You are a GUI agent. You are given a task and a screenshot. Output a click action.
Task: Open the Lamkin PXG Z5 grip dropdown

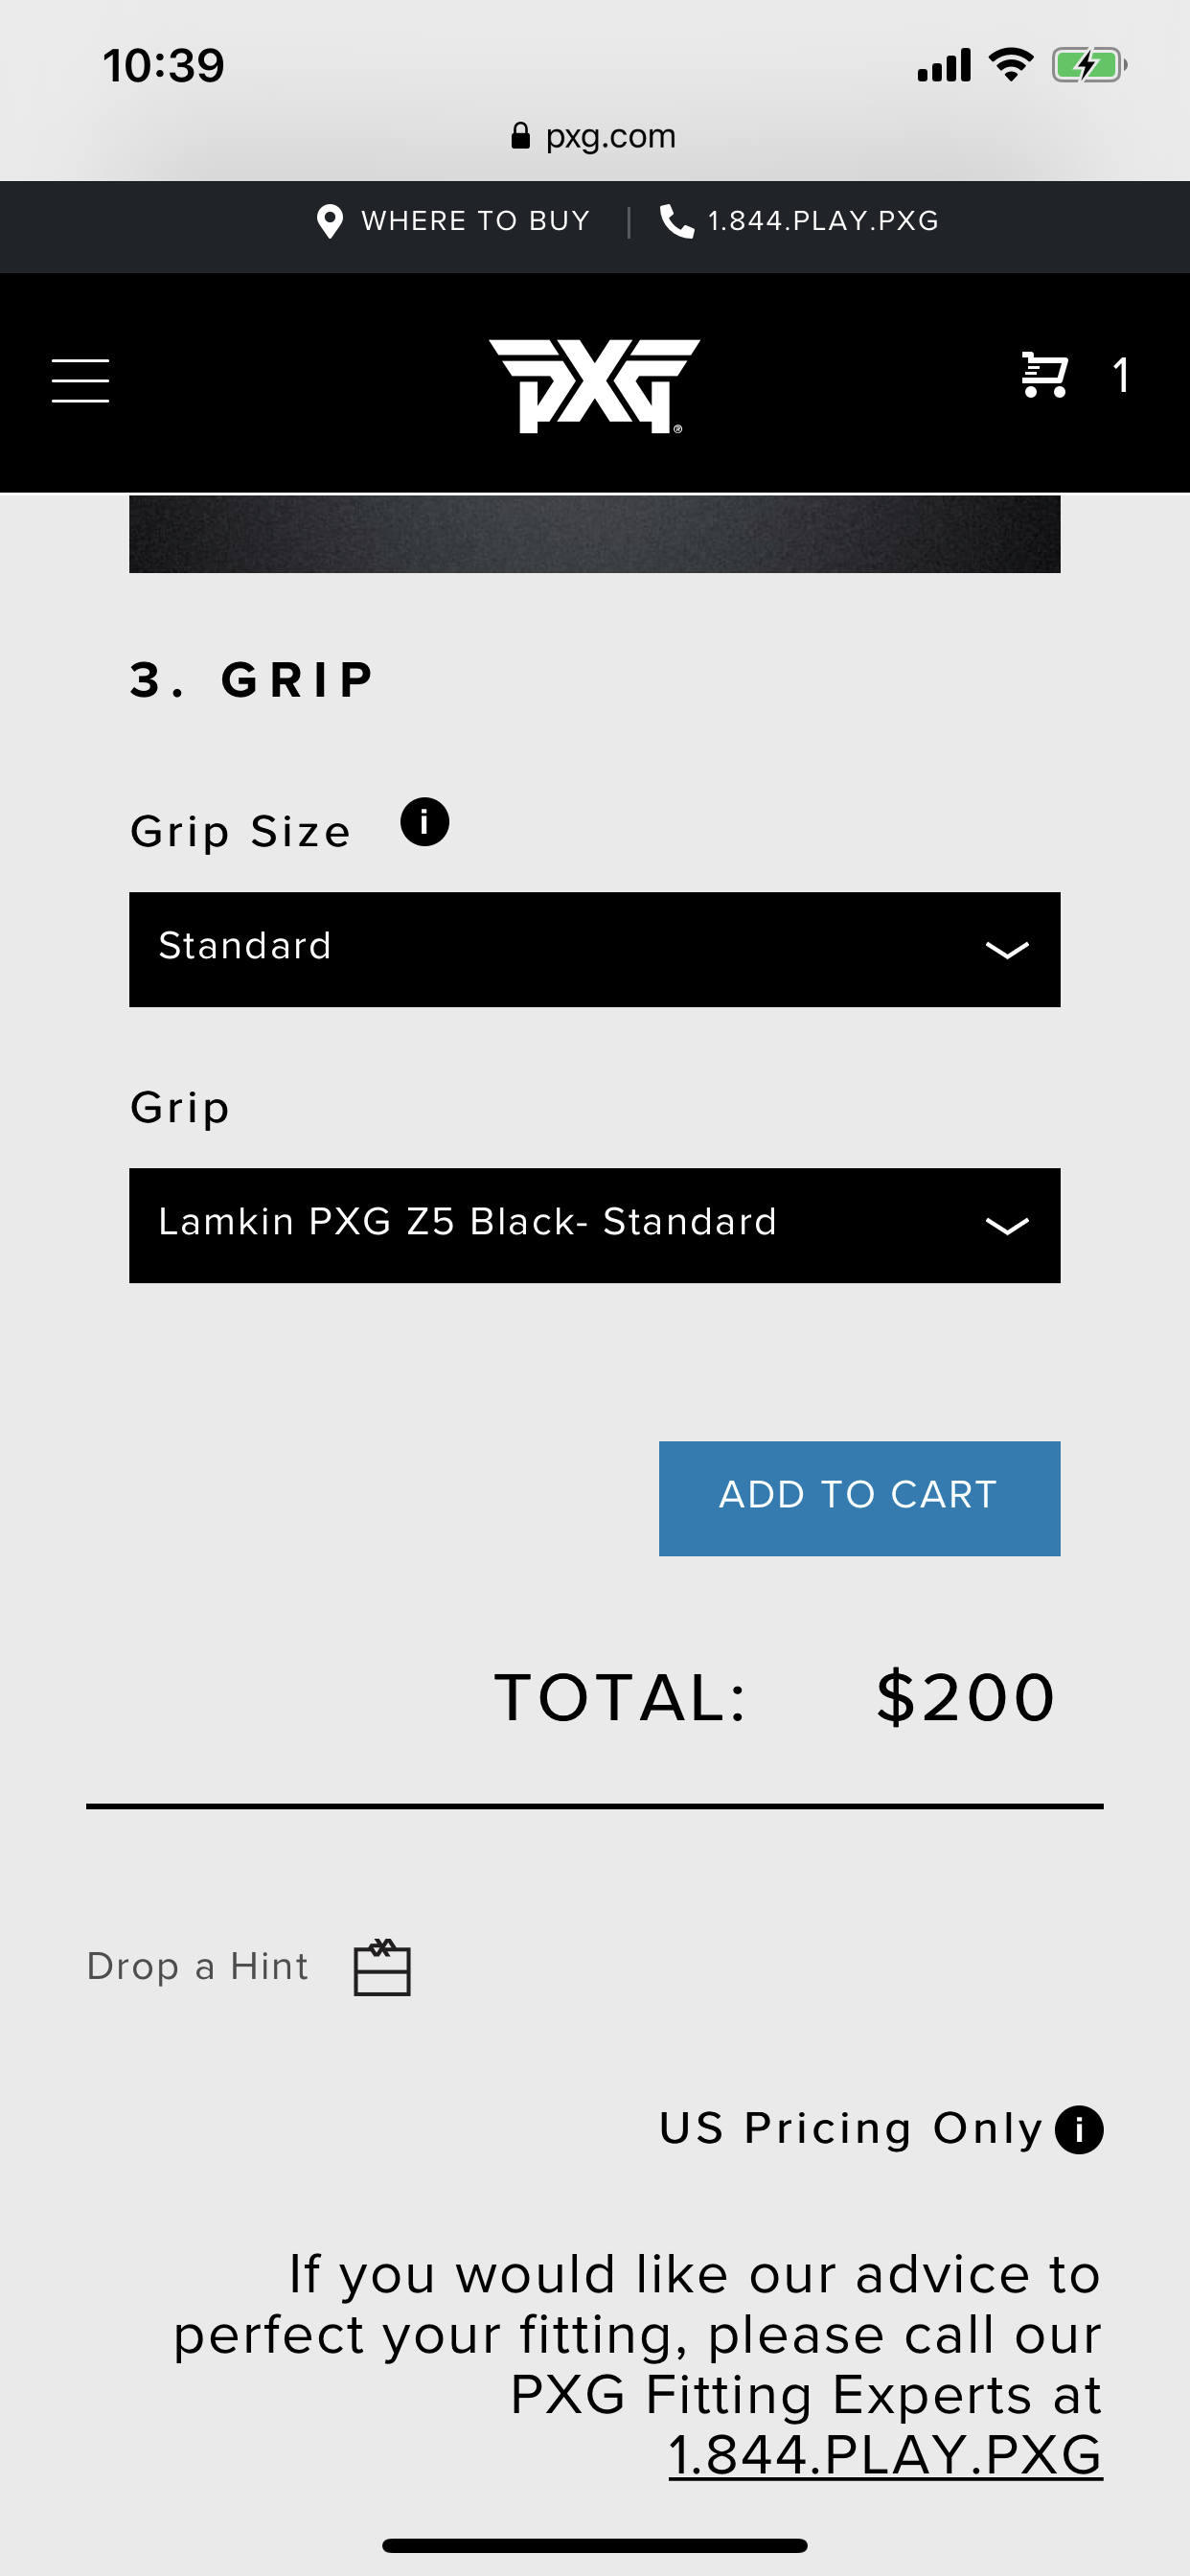[x=594, y=1225]
